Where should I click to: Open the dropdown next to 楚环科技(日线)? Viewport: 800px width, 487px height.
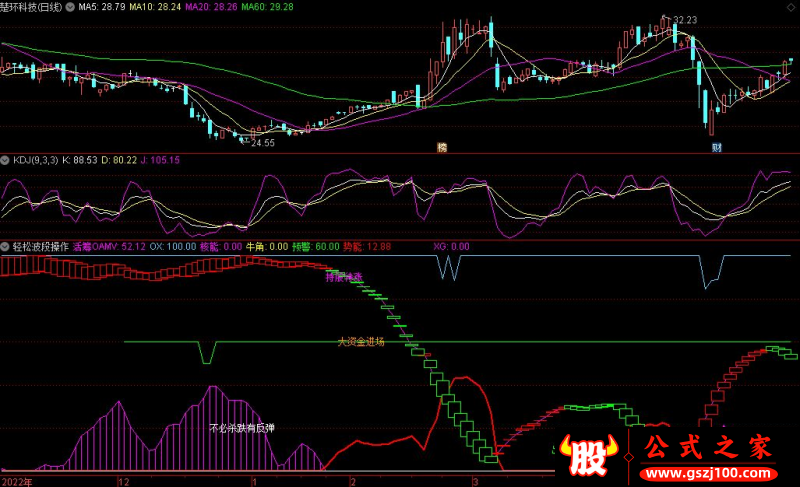click(x=70, y=7)
